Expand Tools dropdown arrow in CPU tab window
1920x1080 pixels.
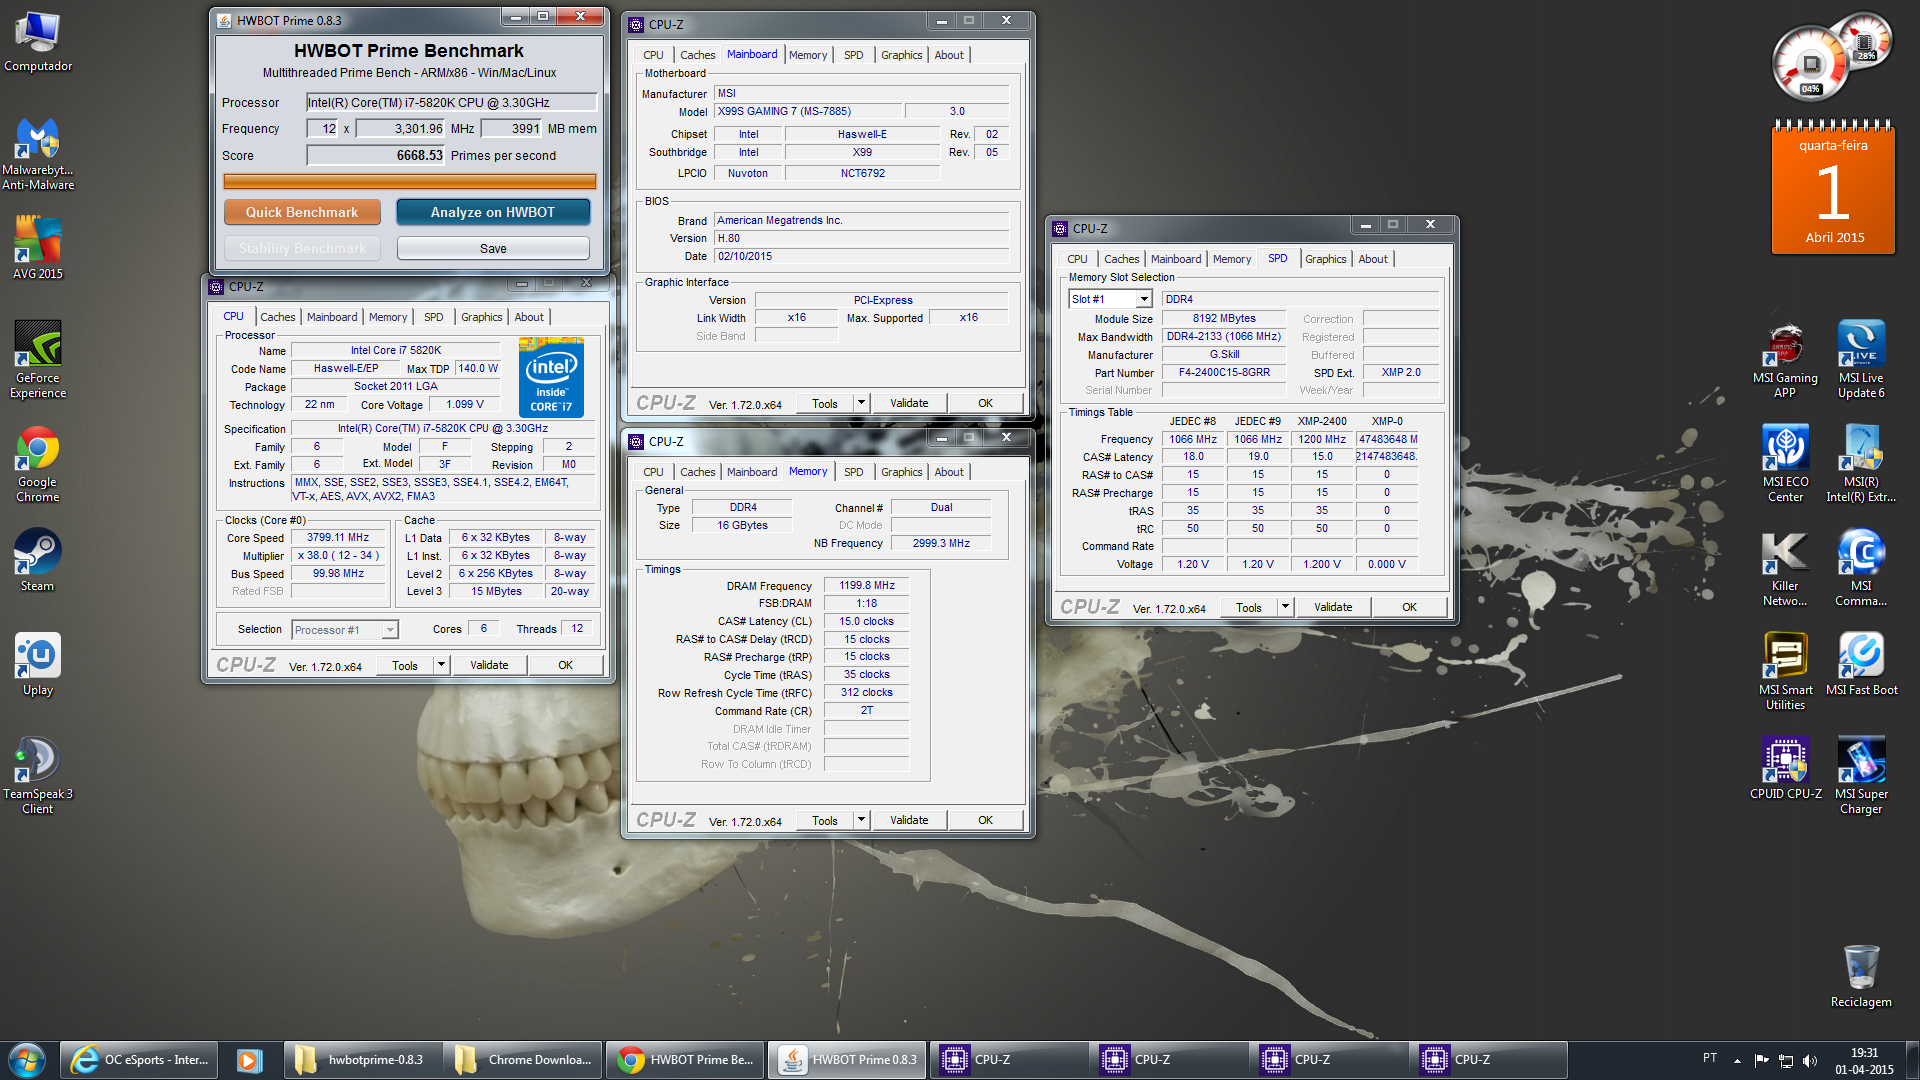point(441,665)
